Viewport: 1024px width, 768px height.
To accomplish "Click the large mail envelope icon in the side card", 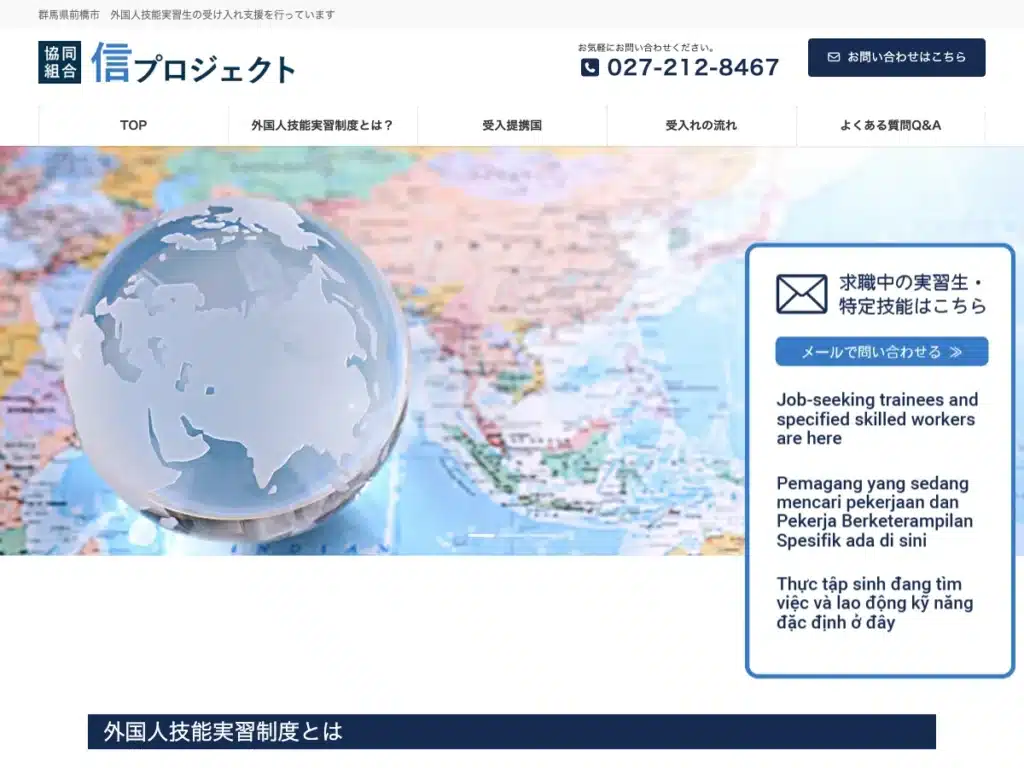I will 801,294.
